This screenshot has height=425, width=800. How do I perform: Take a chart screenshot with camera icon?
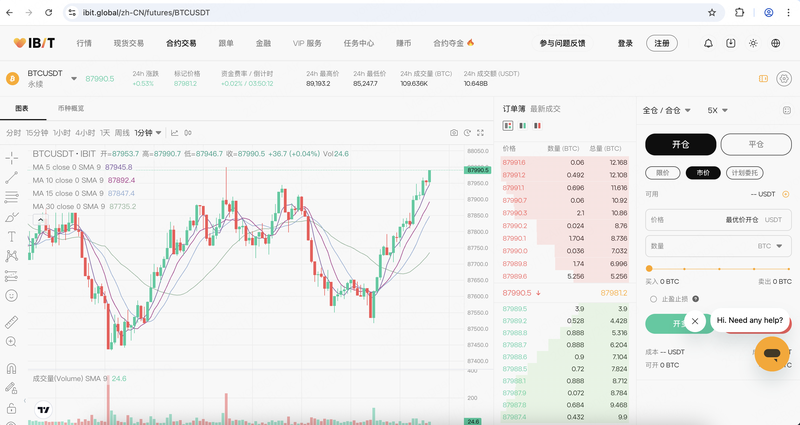pyautogui.click(x=454, y=133)
